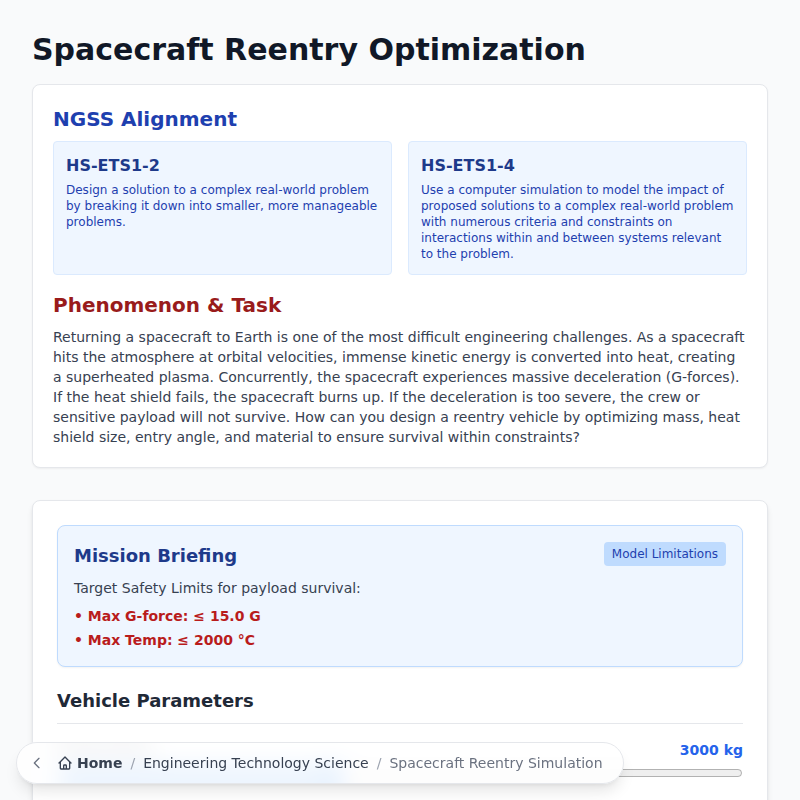Click the back chevron in the navigation bar
800x800 pixels.
[36, 763]
